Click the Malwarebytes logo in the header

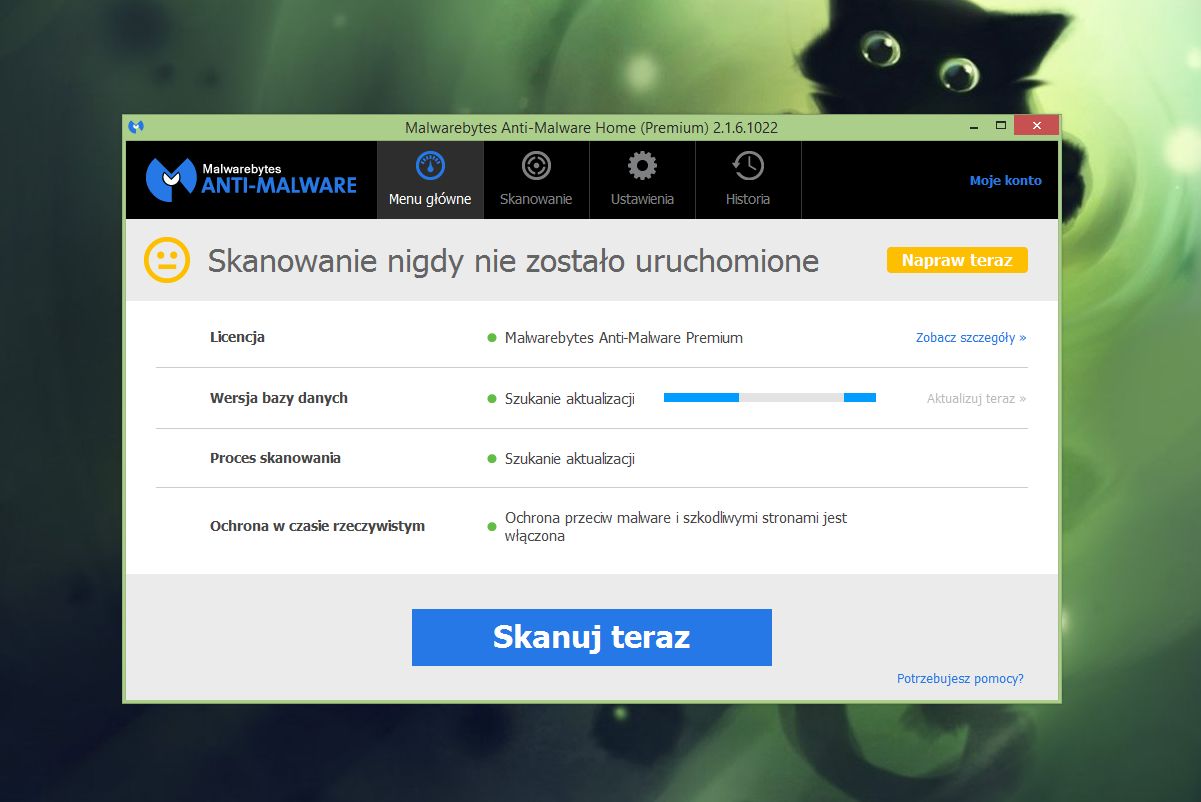coord(250,180)
